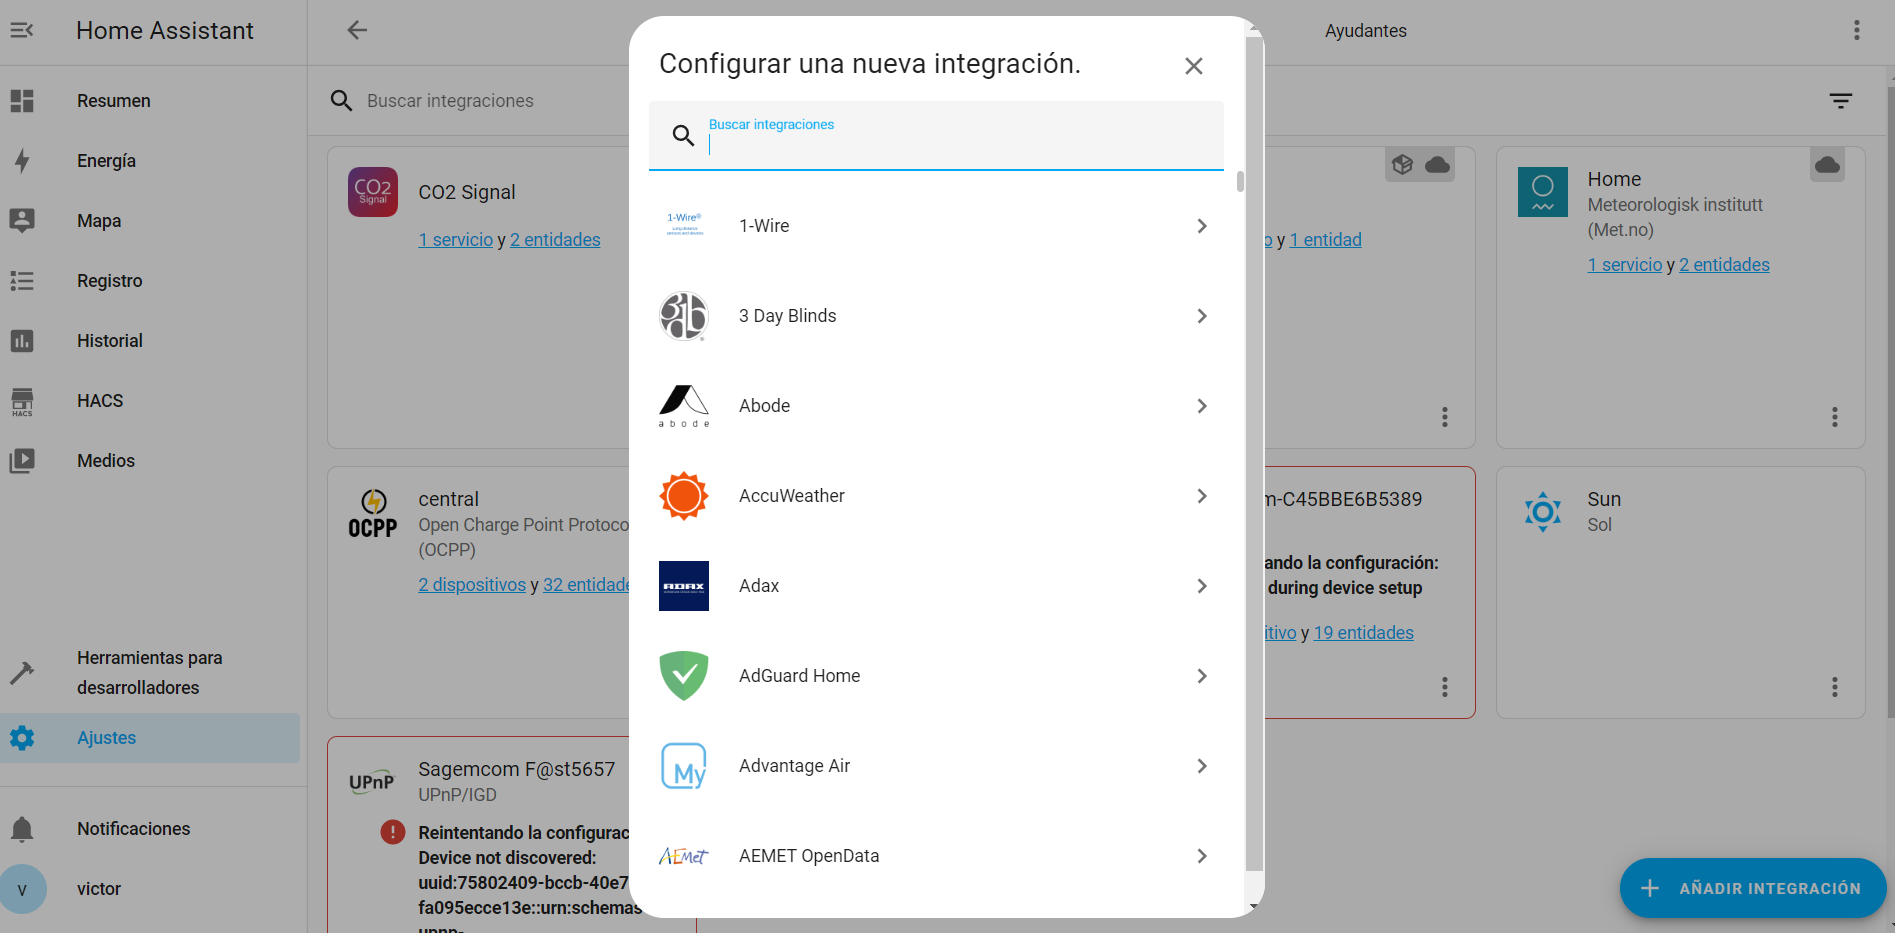The height and width of the screenshot is (933, 1895).
Task: Close the new integration dialog
Action: click(1193, 66)
